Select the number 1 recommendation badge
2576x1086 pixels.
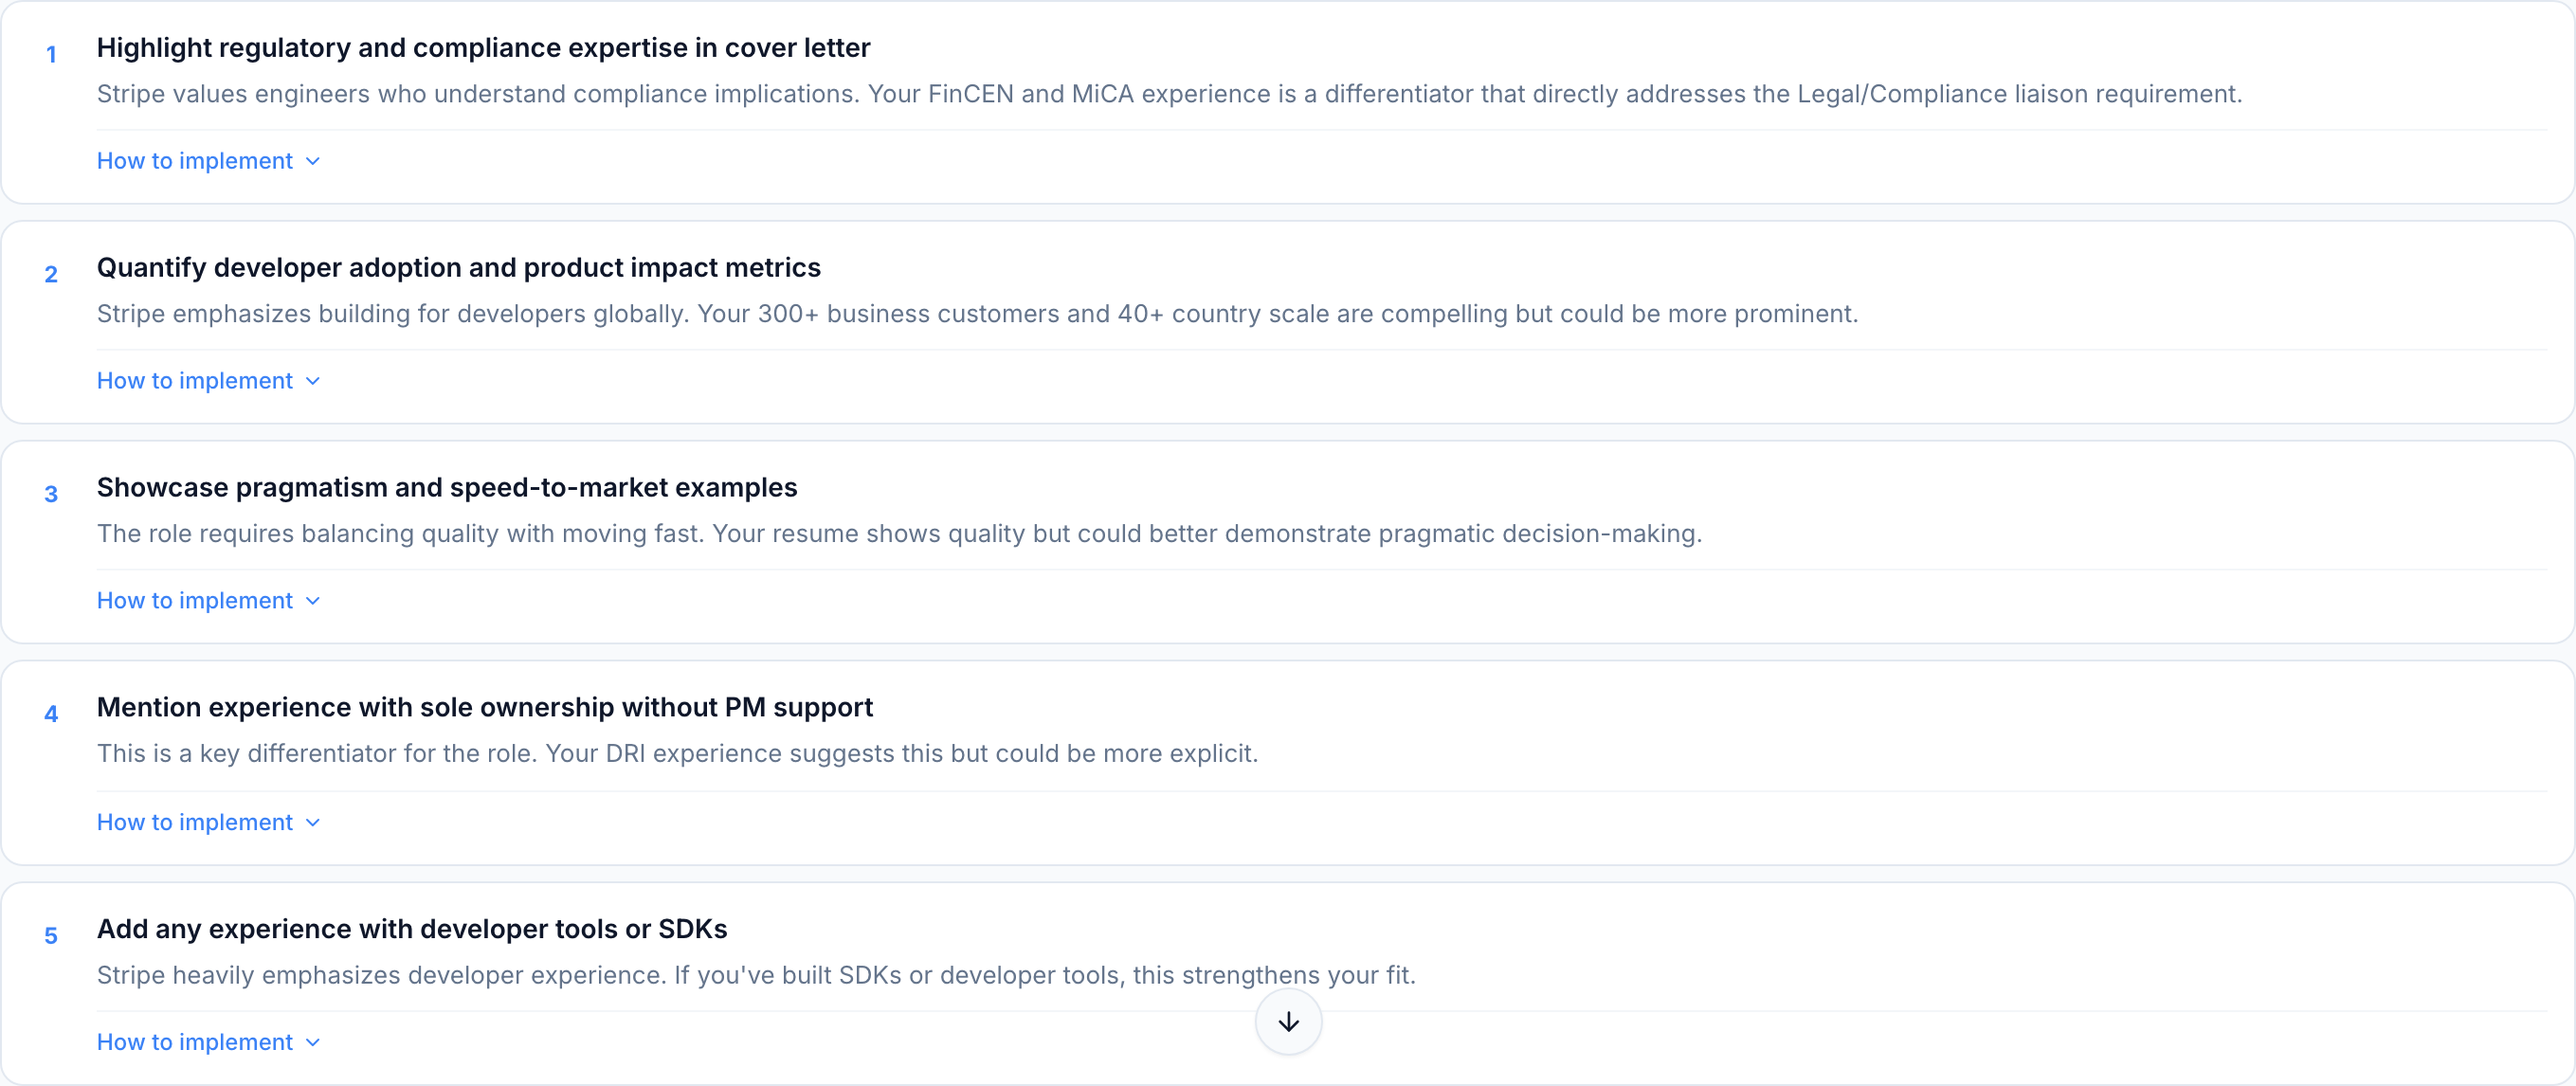coord(51,54)
